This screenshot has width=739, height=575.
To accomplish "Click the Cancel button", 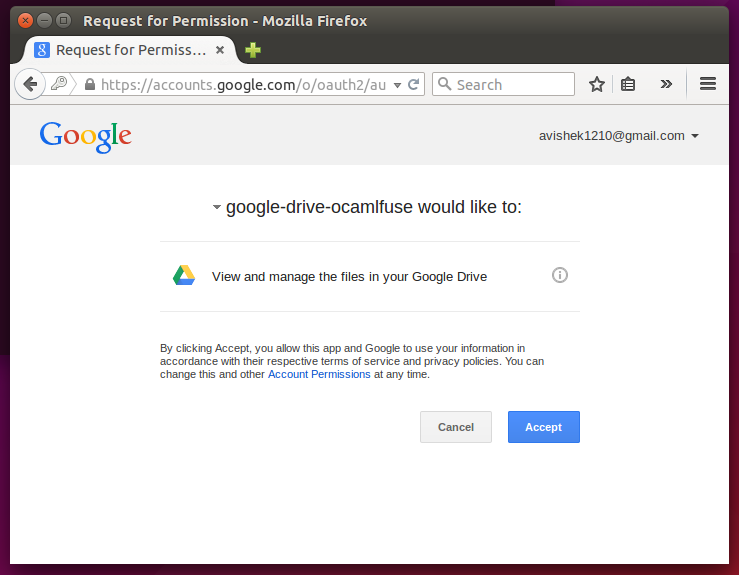I will click(x=456, y=427).
